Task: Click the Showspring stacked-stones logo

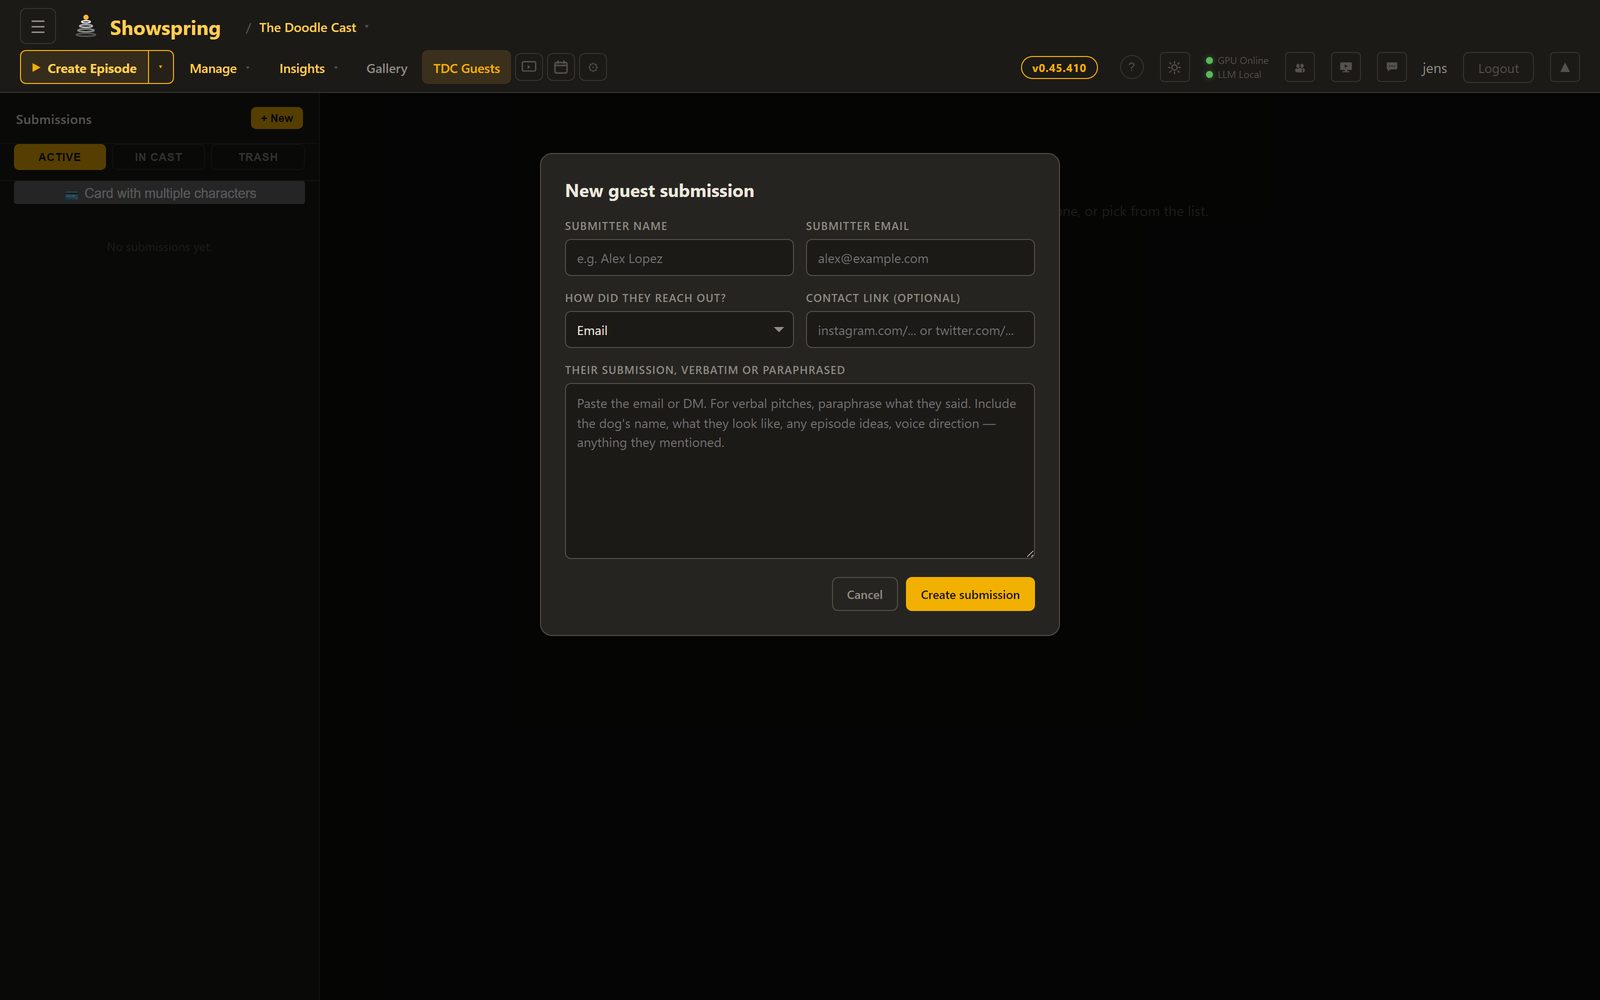Action: point(86,27)
